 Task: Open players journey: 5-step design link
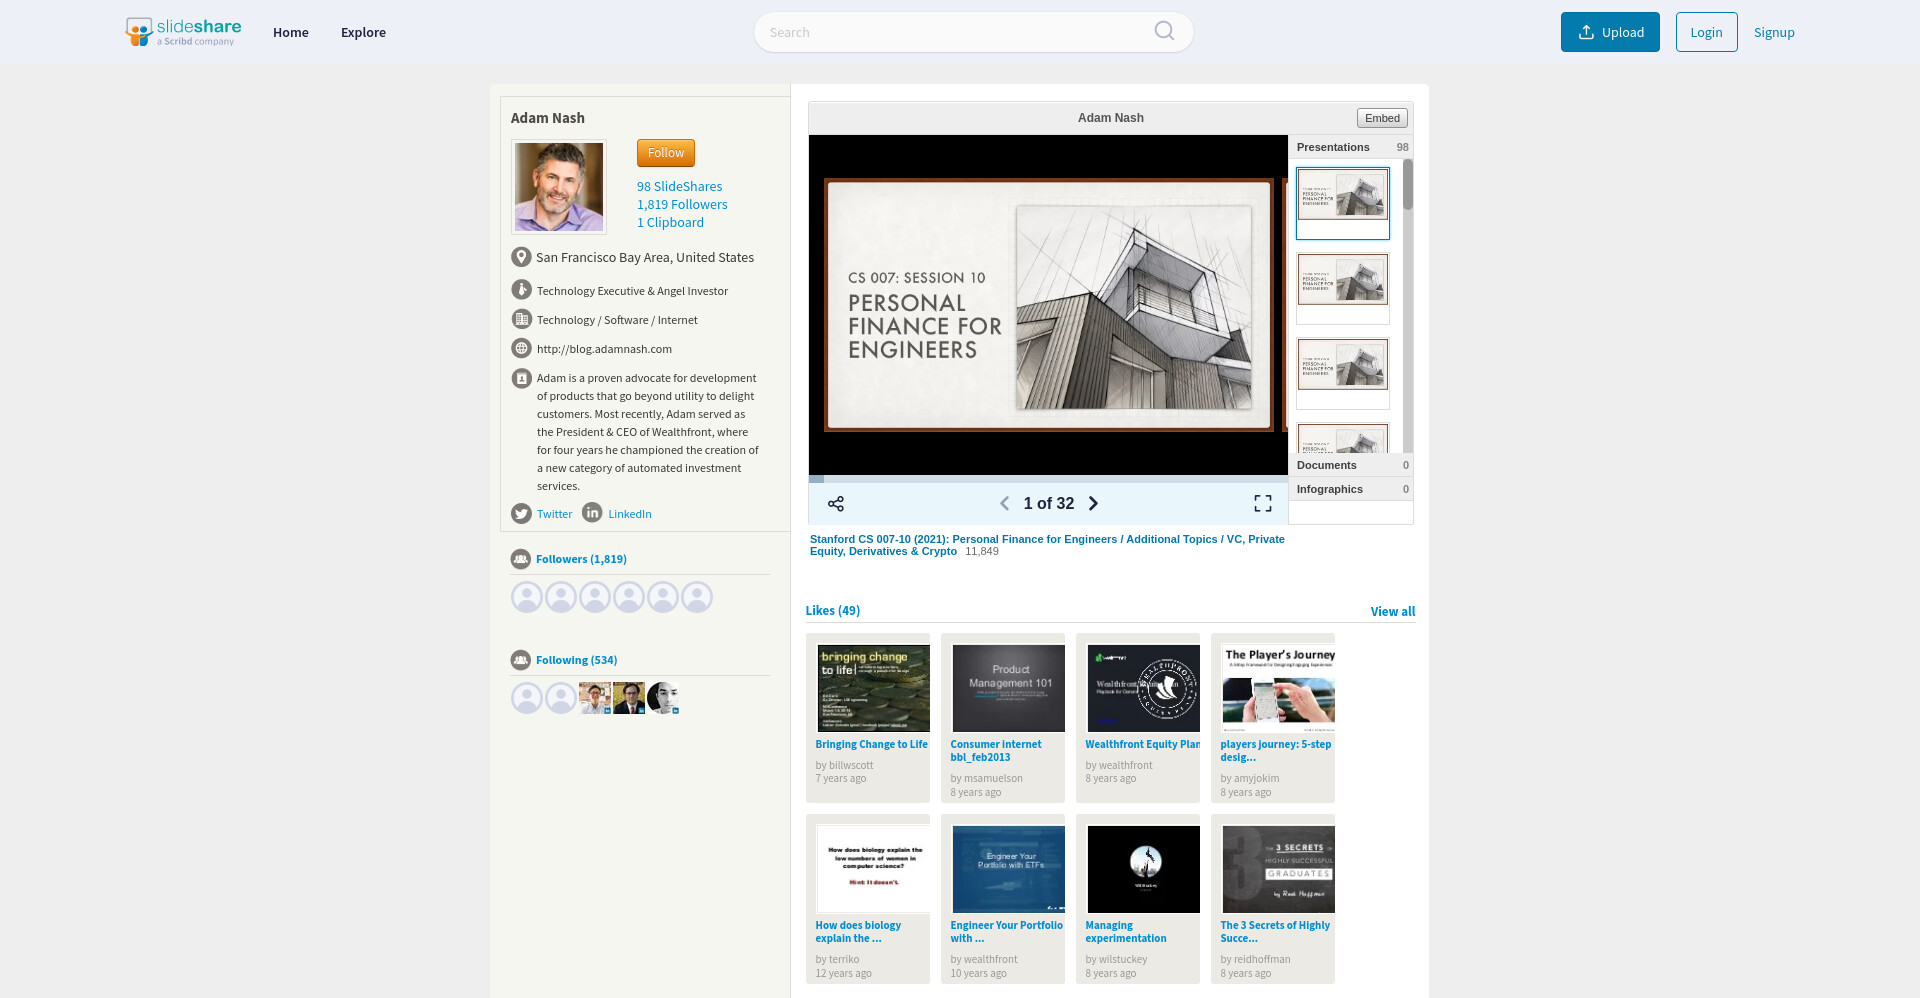[x=1276, y=751]
